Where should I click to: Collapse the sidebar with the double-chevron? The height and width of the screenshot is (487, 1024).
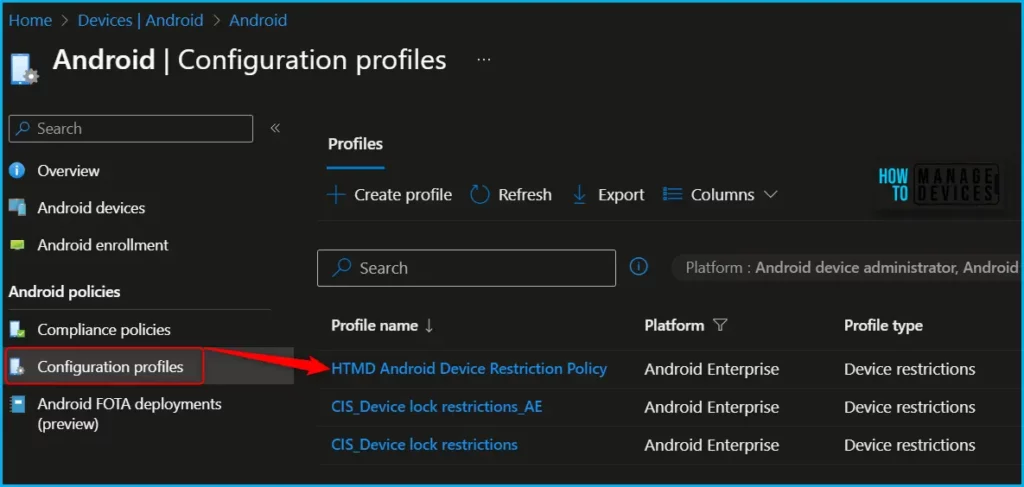point(275,128)
